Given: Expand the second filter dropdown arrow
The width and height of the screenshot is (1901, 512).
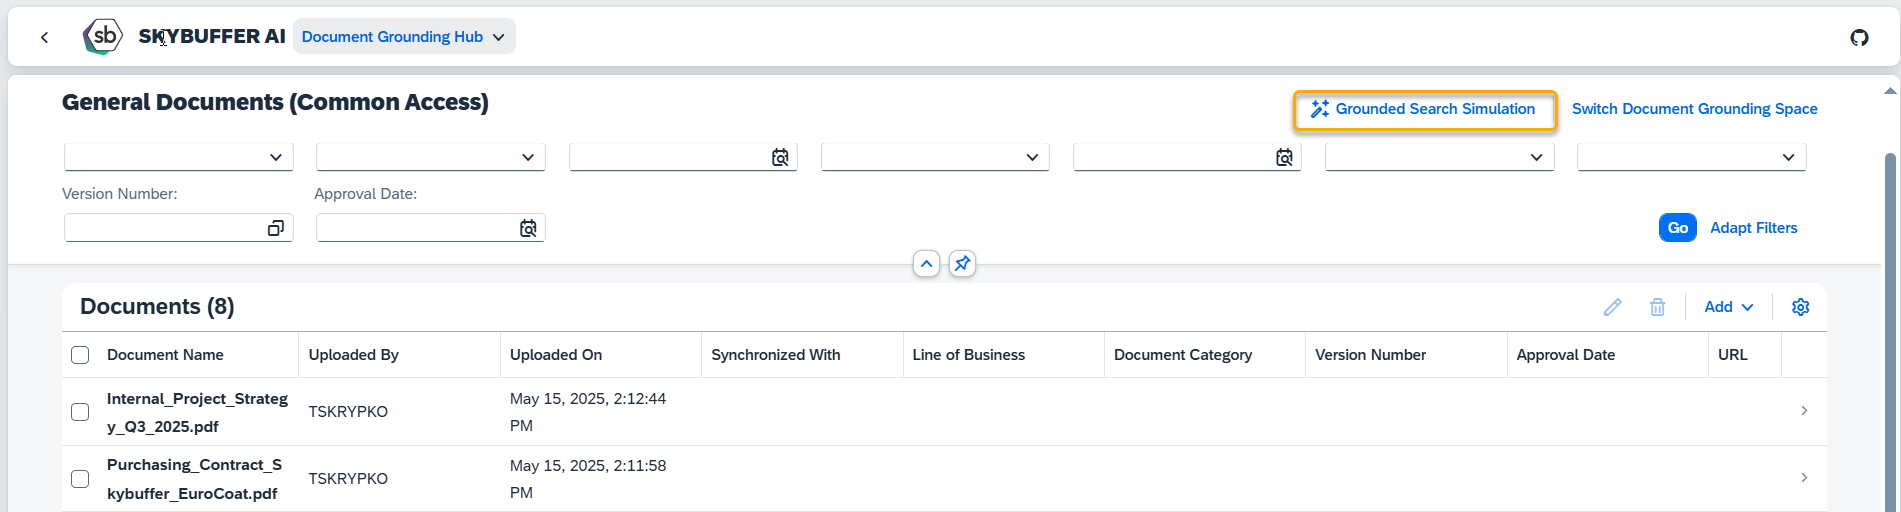Looking at the screenshot, I should pyautogui.click(x=528, y=157).
